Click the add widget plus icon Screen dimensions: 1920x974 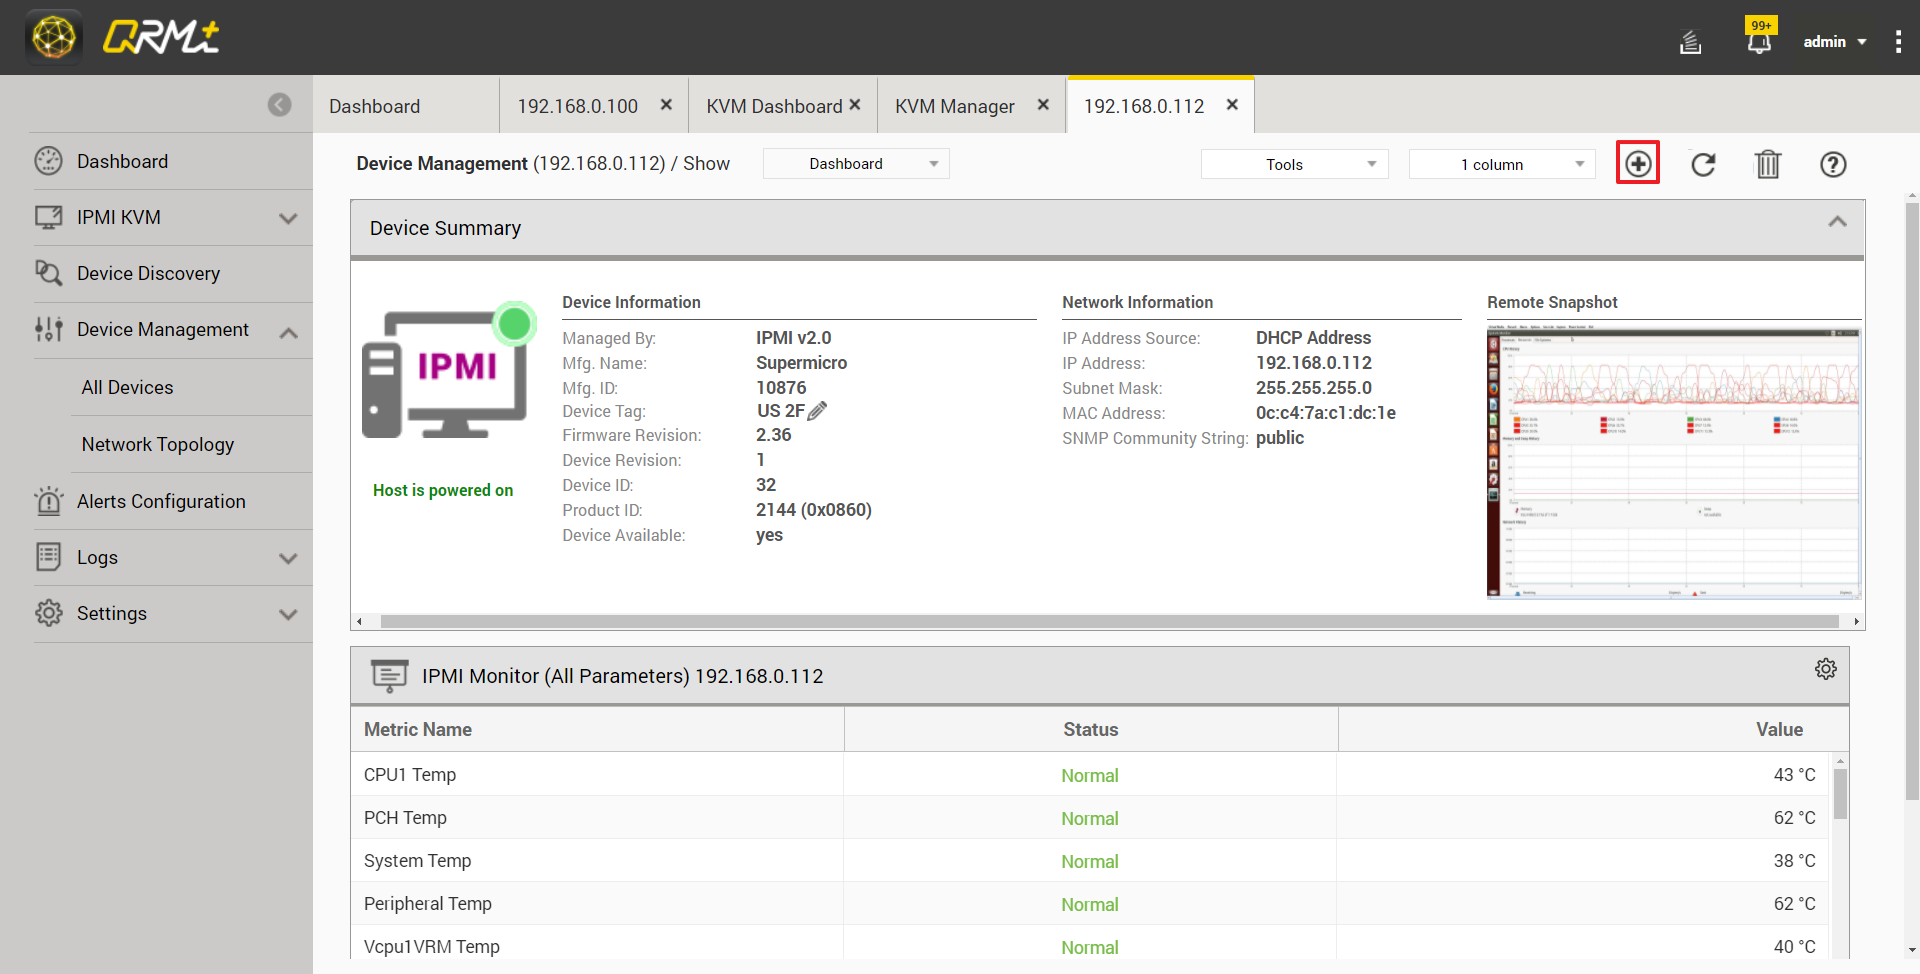[x=1637, y=163]
